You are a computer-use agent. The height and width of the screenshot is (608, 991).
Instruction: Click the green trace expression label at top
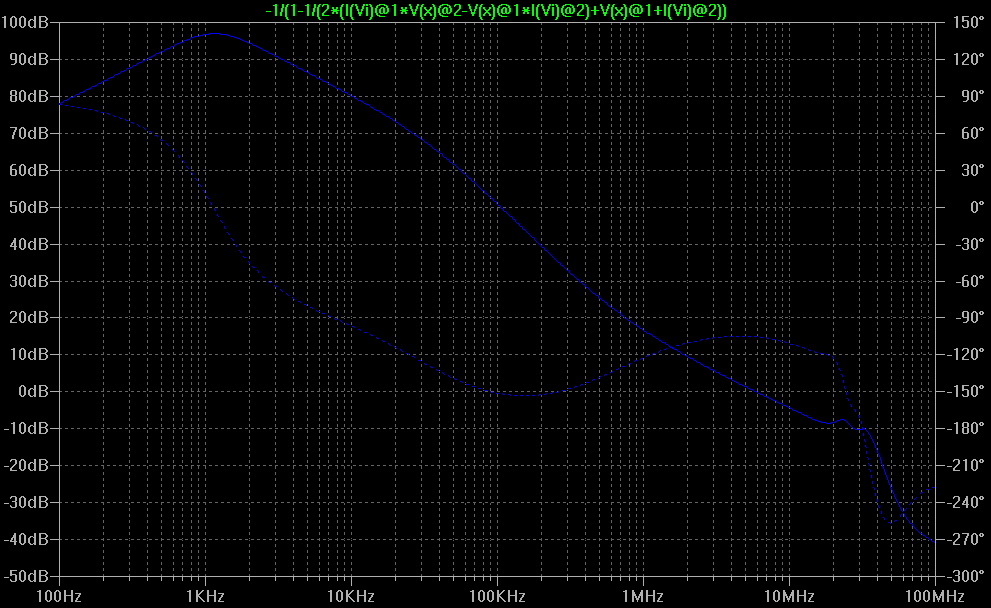496,10
